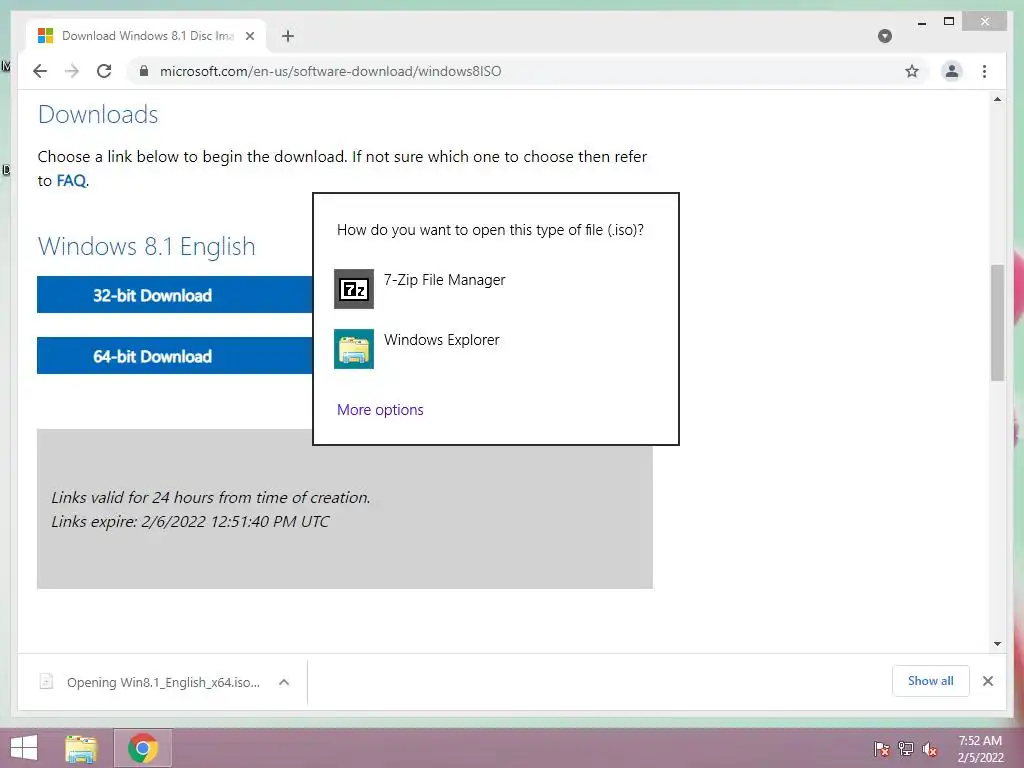The width and height of the screenshot is (1024, 768).
Task: Expand the Win8.1_English_x64.iso download menu chevron
Action: (x=284, y=682)
